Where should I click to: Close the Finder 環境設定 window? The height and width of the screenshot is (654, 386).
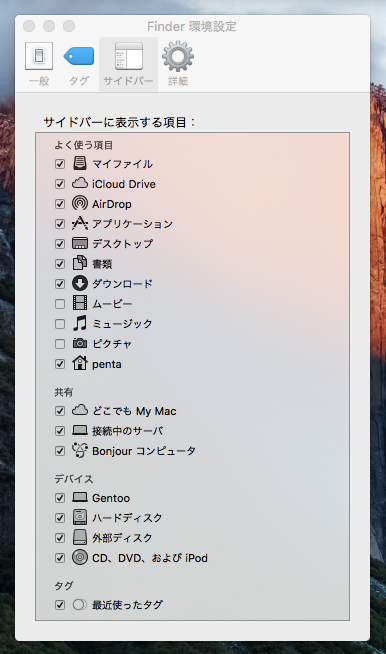point(29,26)
